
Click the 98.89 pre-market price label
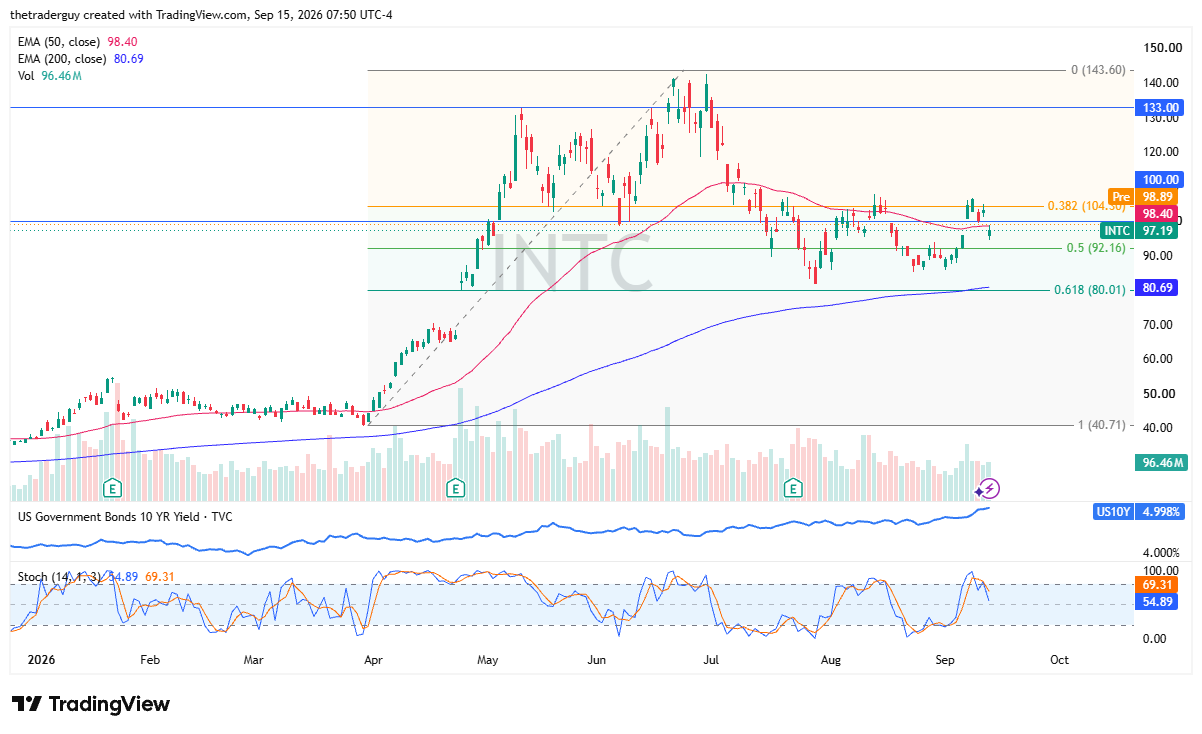point(1160,196)
